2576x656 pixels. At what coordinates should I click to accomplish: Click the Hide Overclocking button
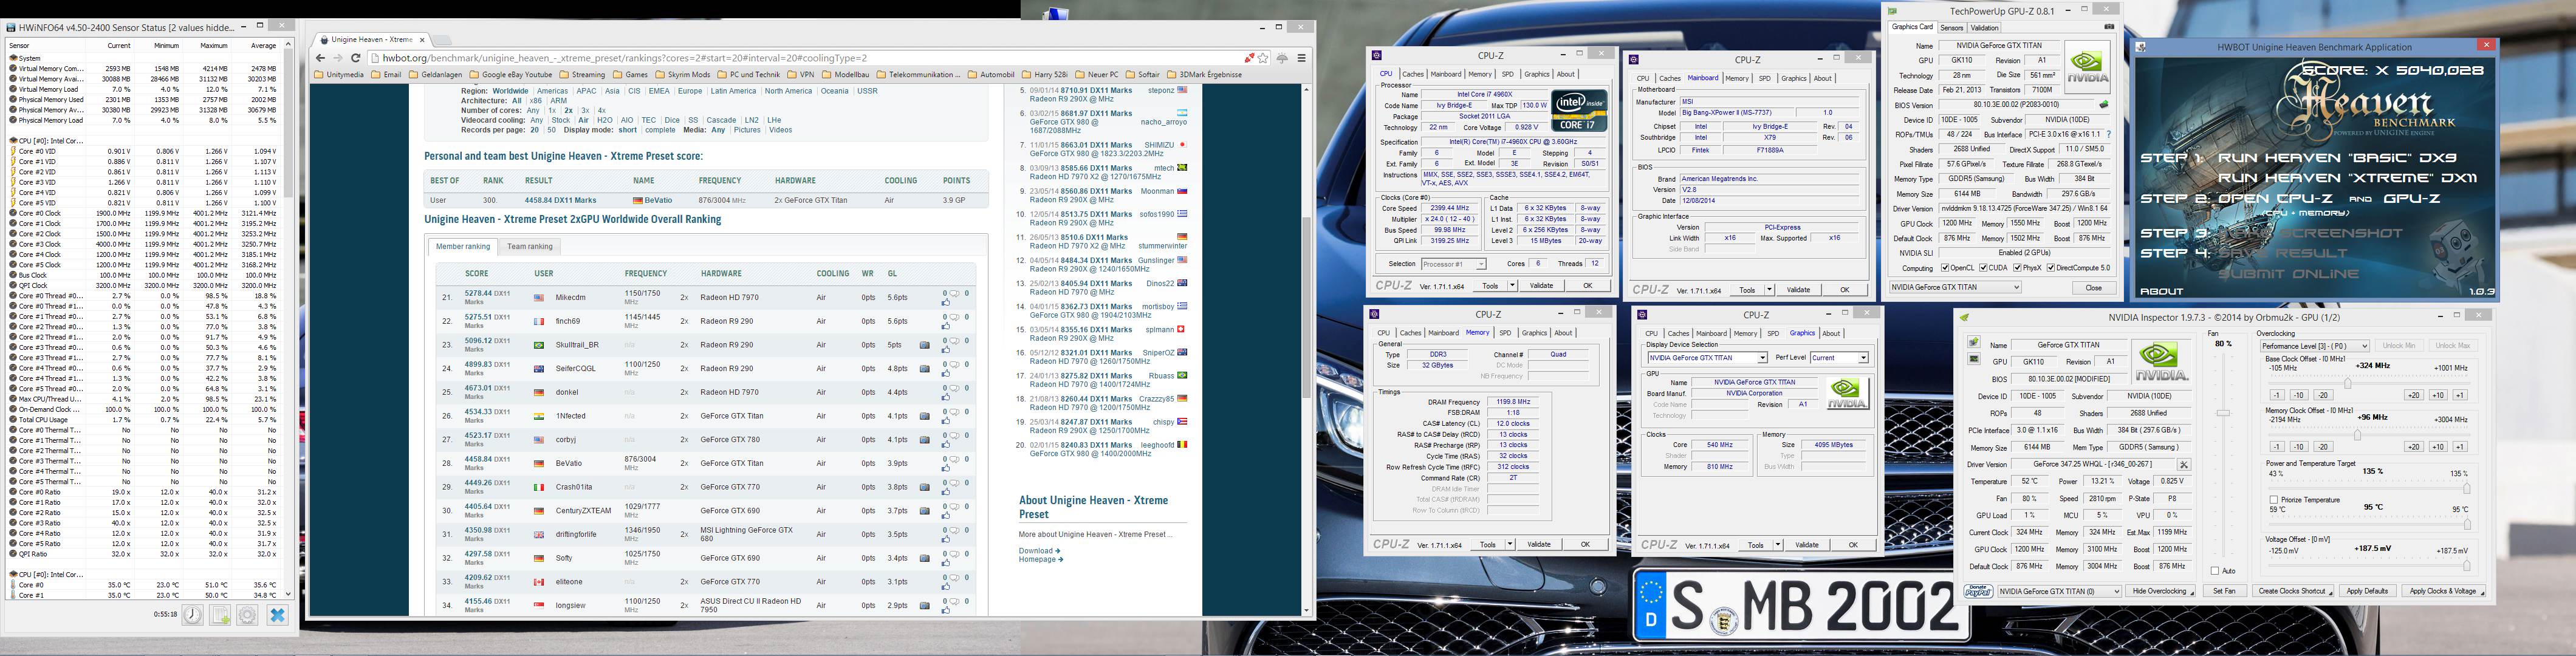pos(2160,591)
